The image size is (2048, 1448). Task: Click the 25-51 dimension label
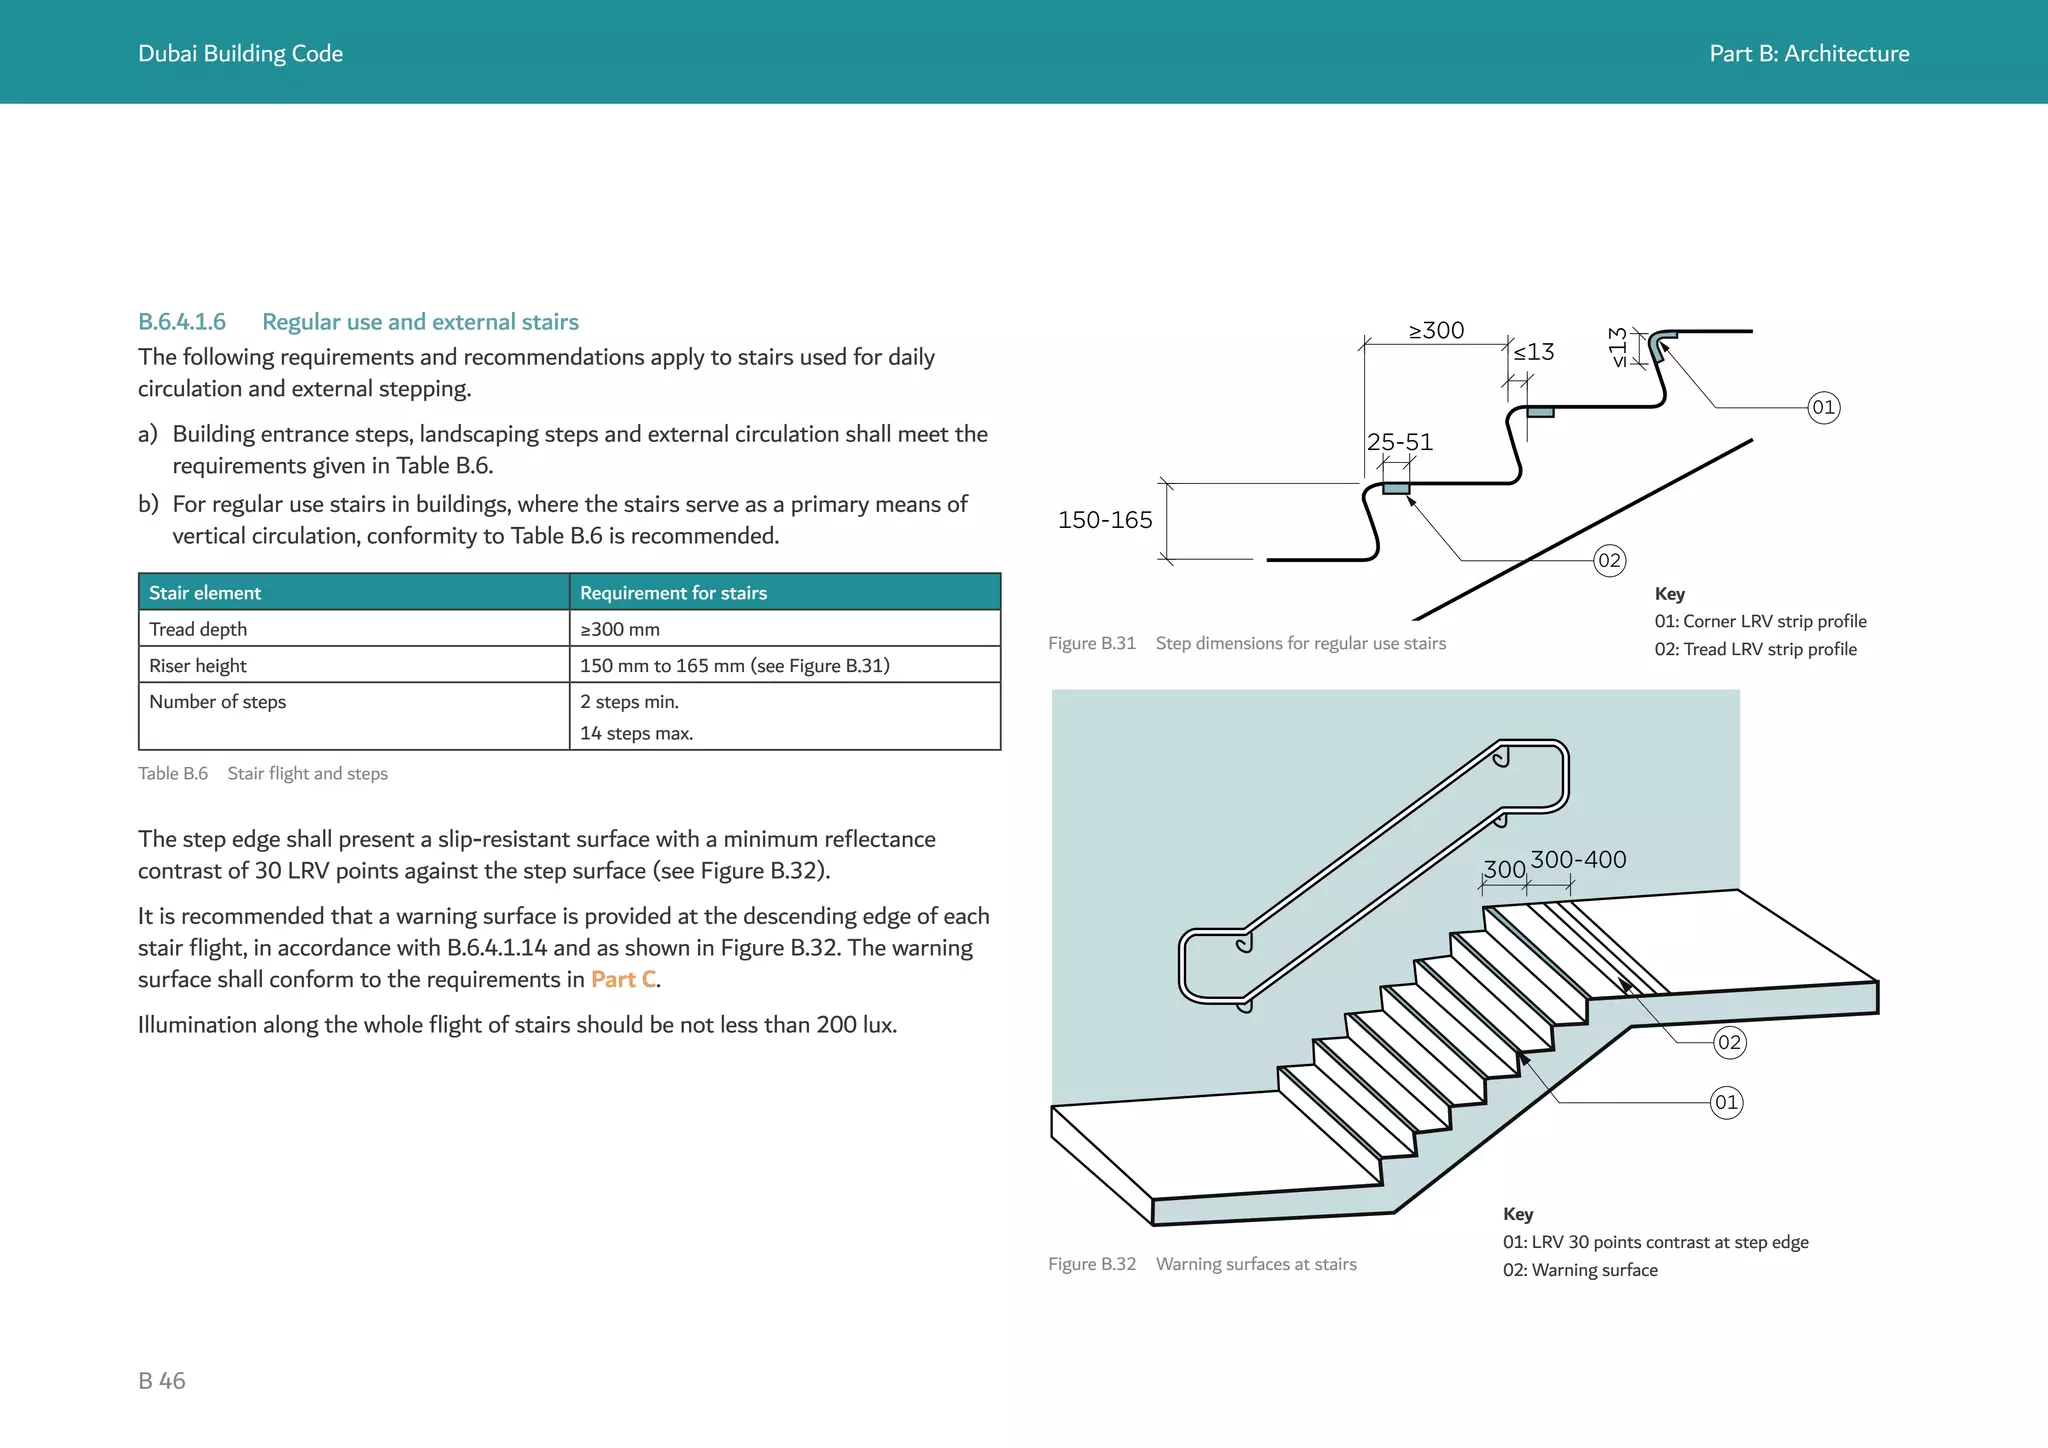1399,442
